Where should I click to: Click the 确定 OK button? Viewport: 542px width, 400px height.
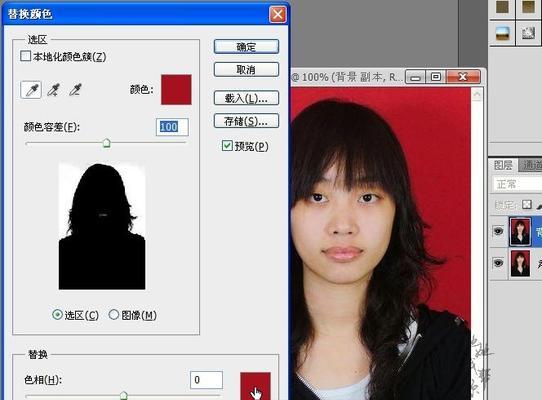point(246,47)
